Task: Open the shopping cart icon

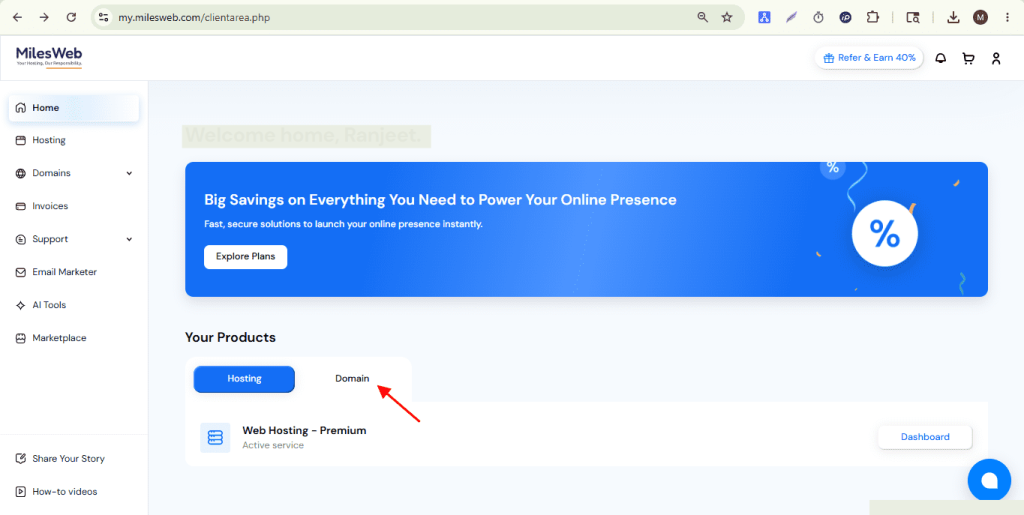Action: pyautogui.click(x=968, y=58)
